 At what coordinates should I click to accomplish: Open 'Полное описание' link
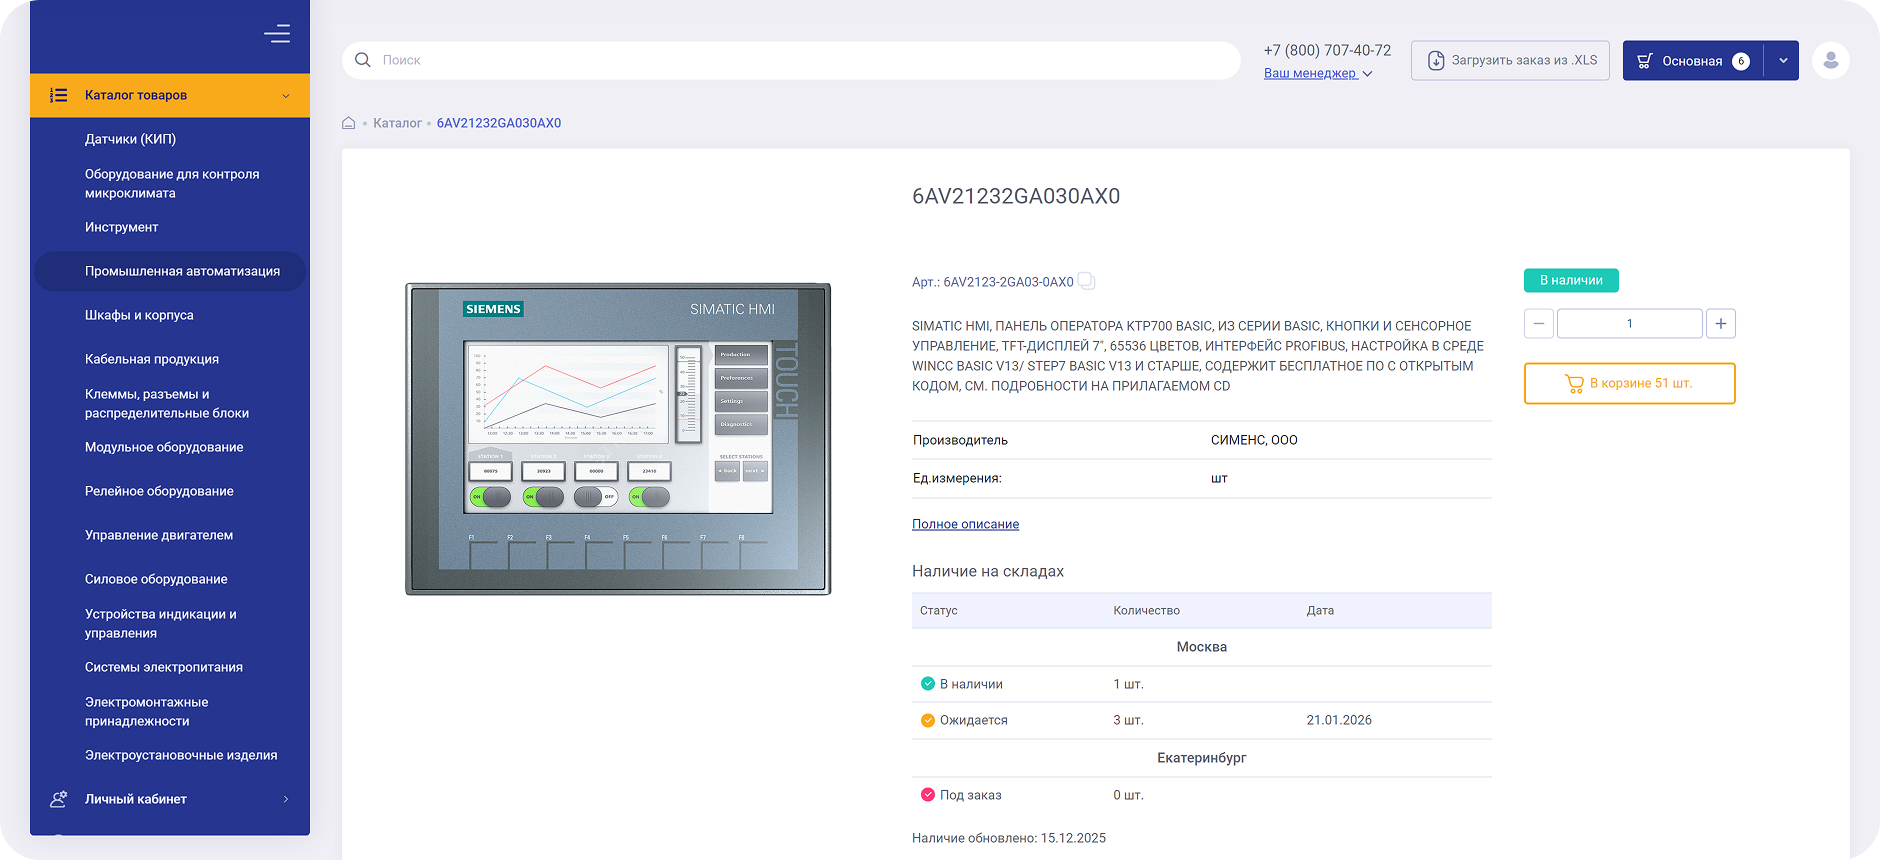[x=965, y=524]
